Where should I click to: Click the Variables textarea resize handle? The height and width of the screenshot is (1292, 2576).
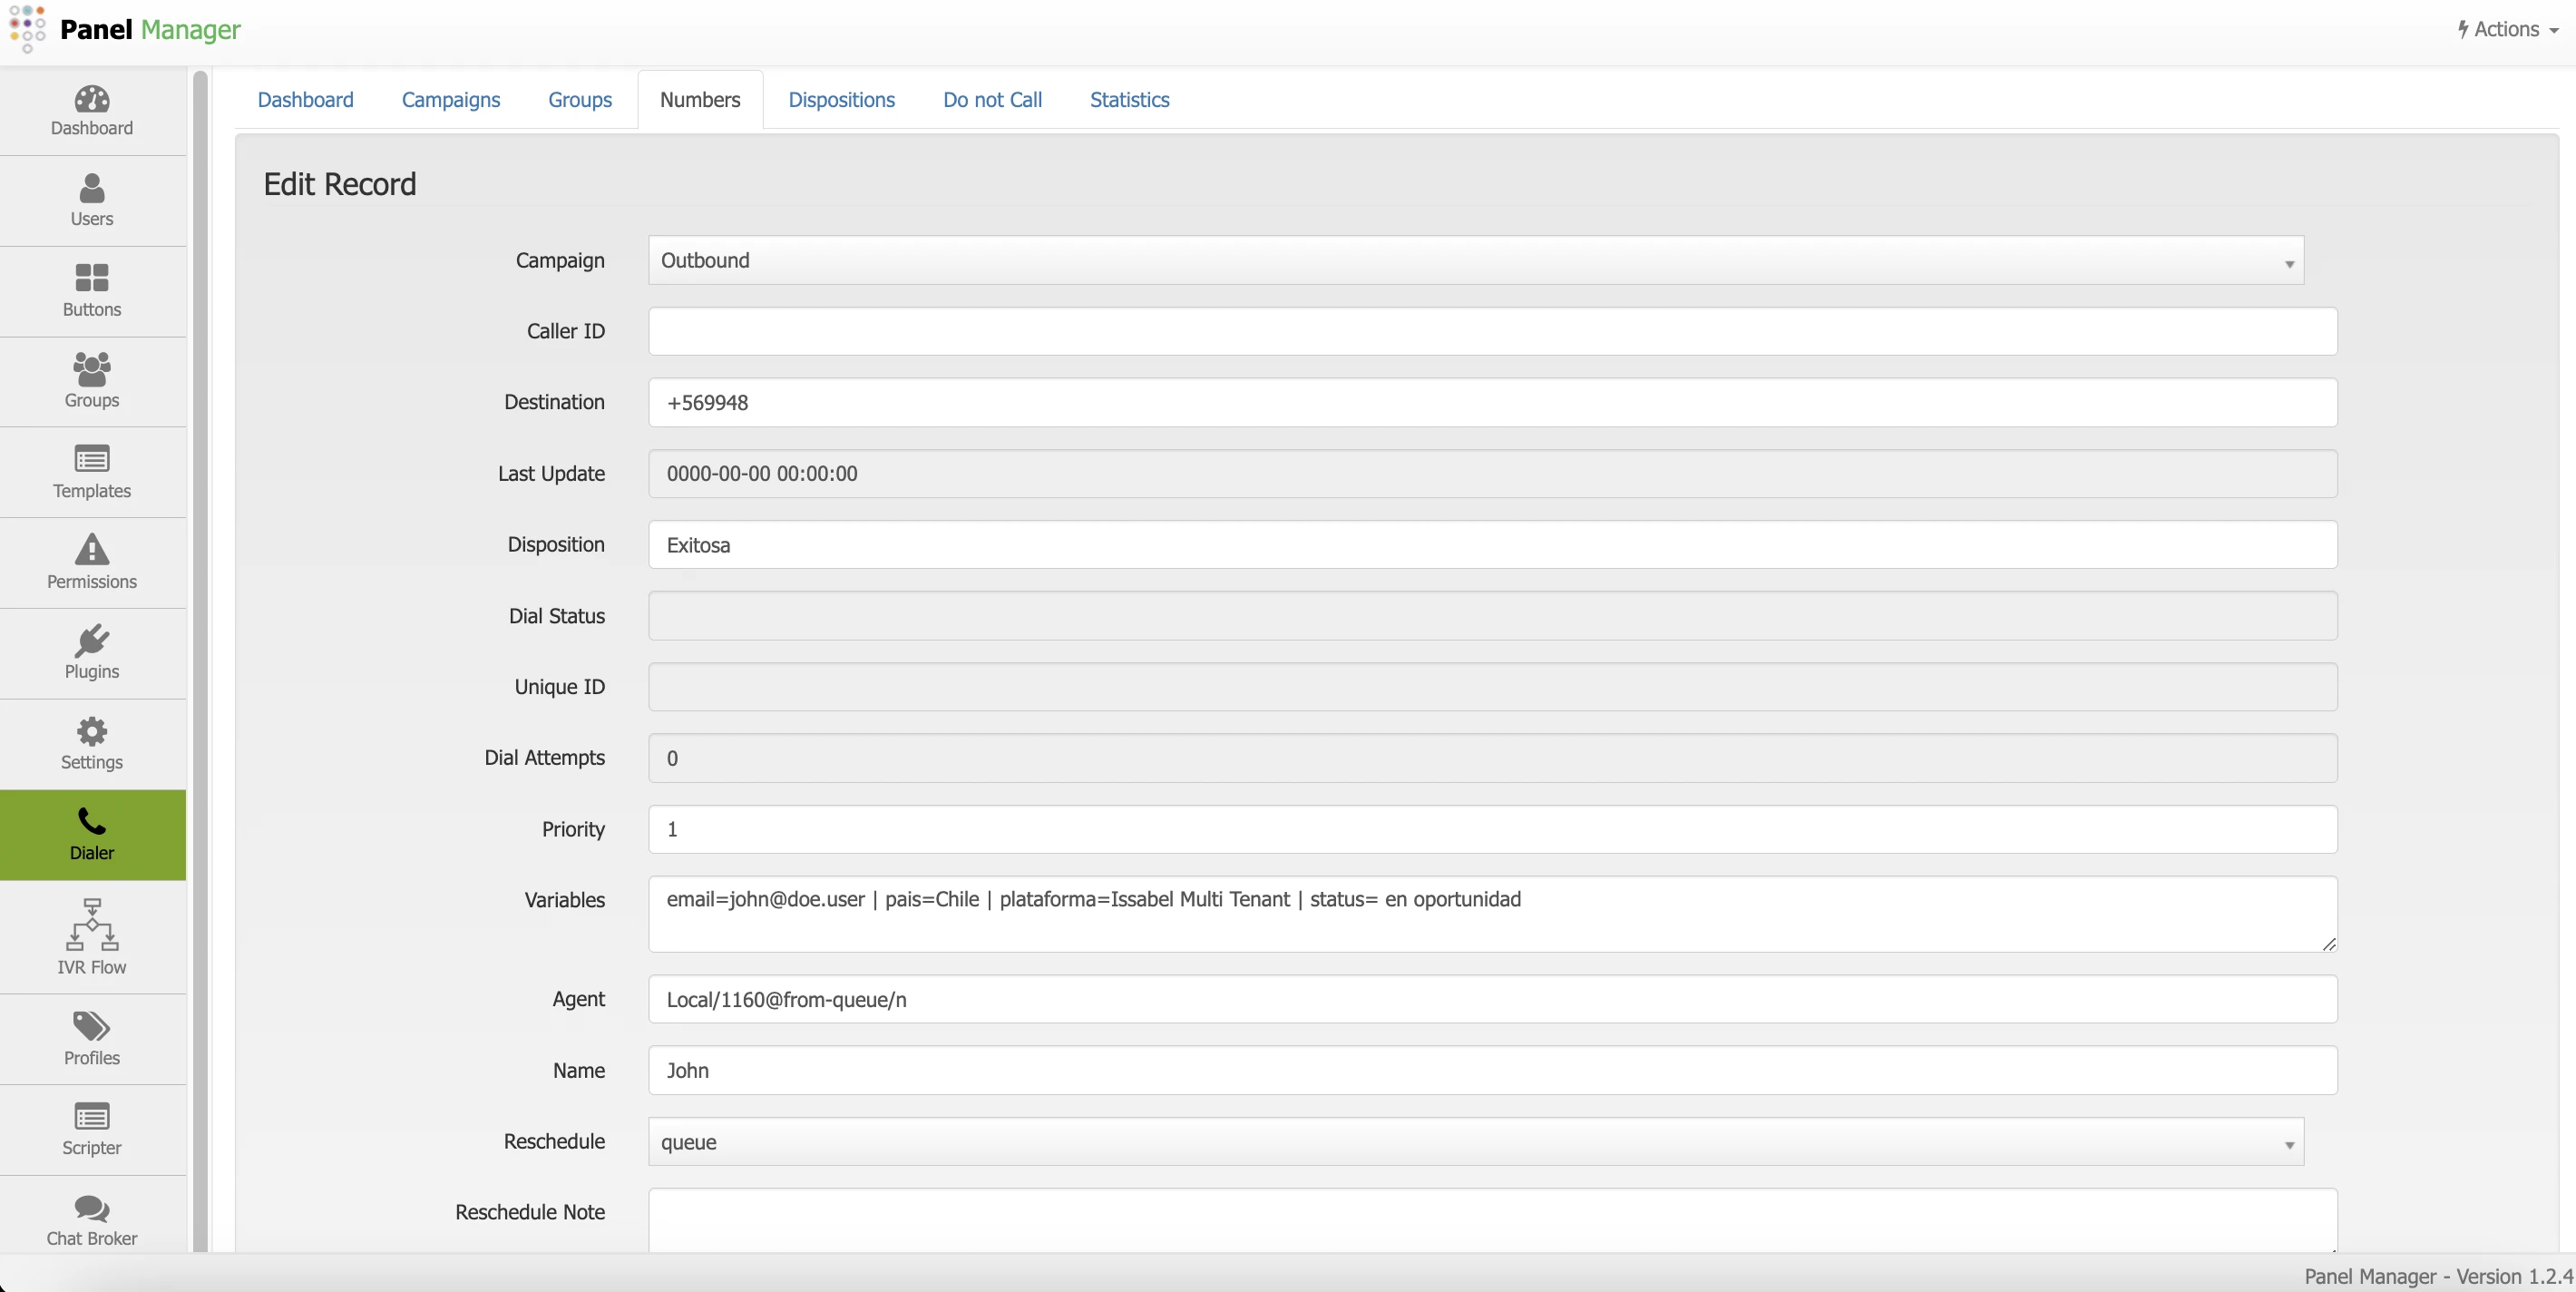(2328, 944)
